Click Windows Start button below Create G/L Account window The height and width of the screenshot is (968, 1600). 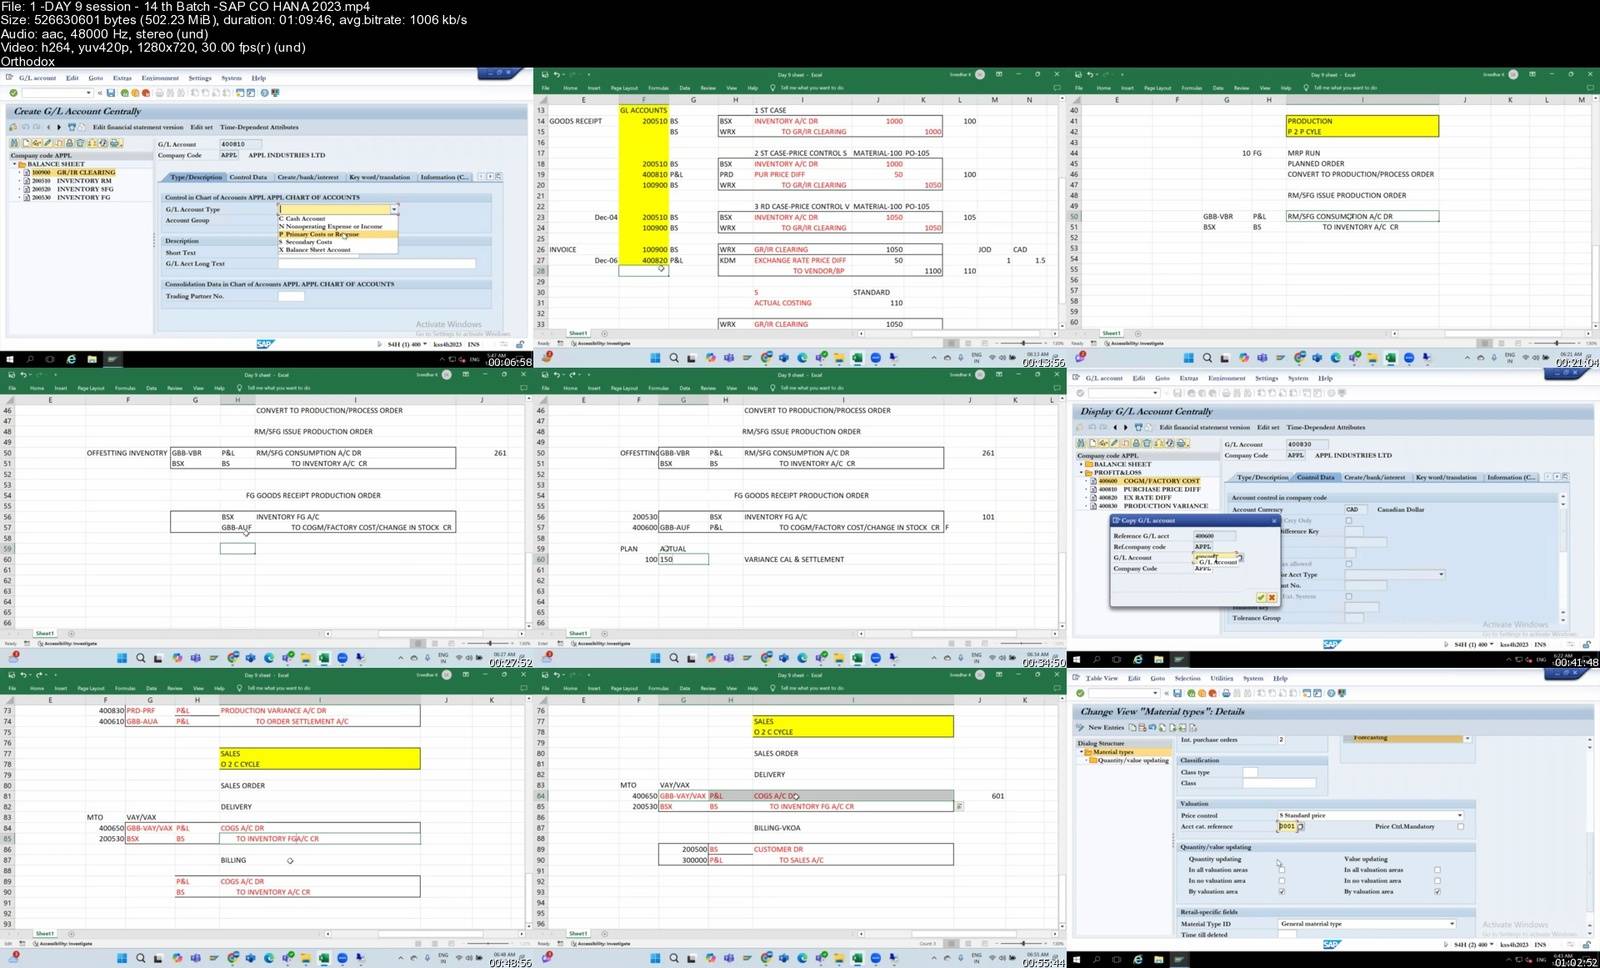(x=10, y=359)
